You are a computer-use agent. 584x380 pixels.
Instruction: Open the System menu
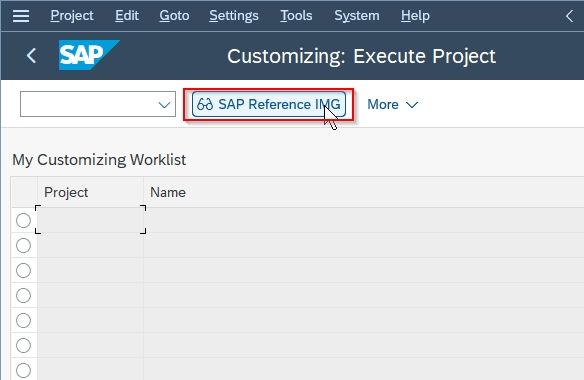tap(357, 16)
